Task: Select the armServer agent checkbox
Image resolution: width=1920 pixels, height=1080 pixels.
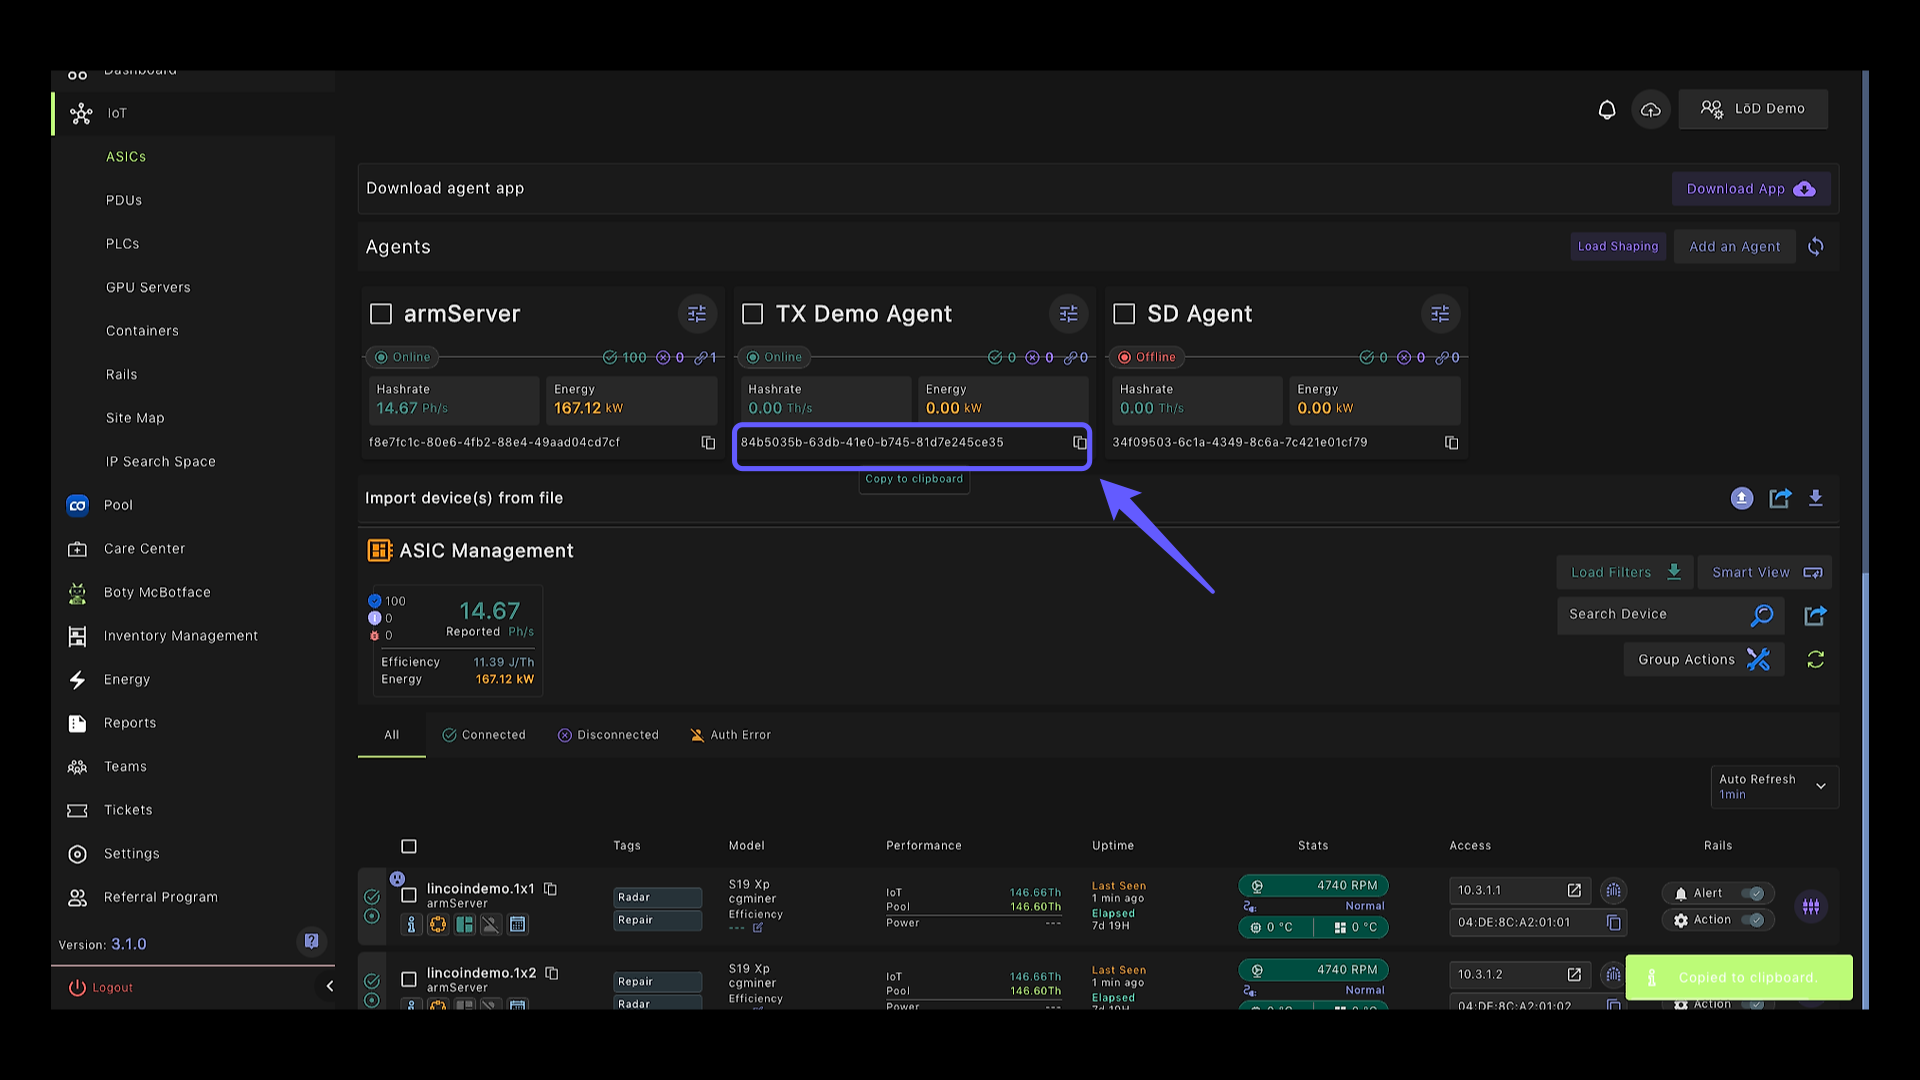Action: tap(381, 314)
